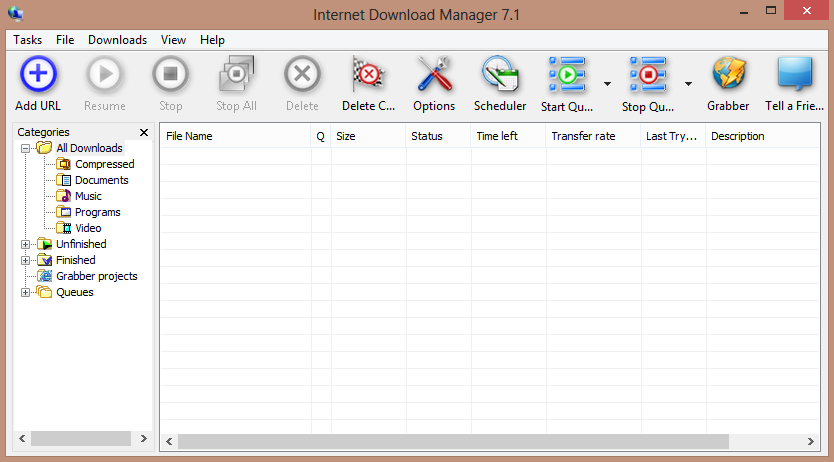The height and width of the screenshot is (462, 834).
Task: Select the Music category folder
Action: pos(79,196)
